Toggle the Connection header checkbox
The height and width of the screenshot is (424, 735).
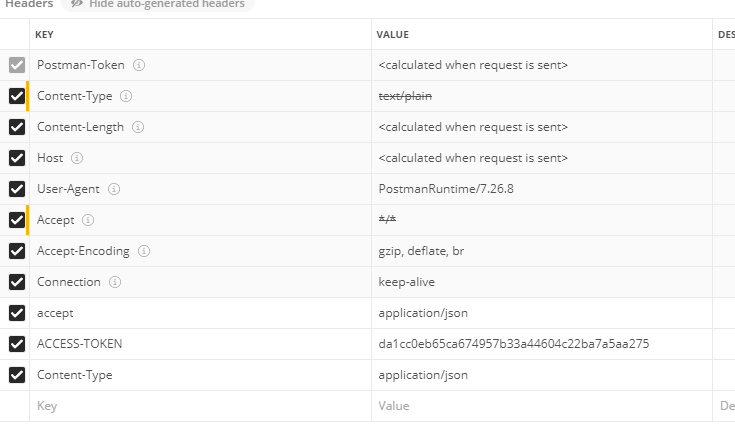click(16, 282)
